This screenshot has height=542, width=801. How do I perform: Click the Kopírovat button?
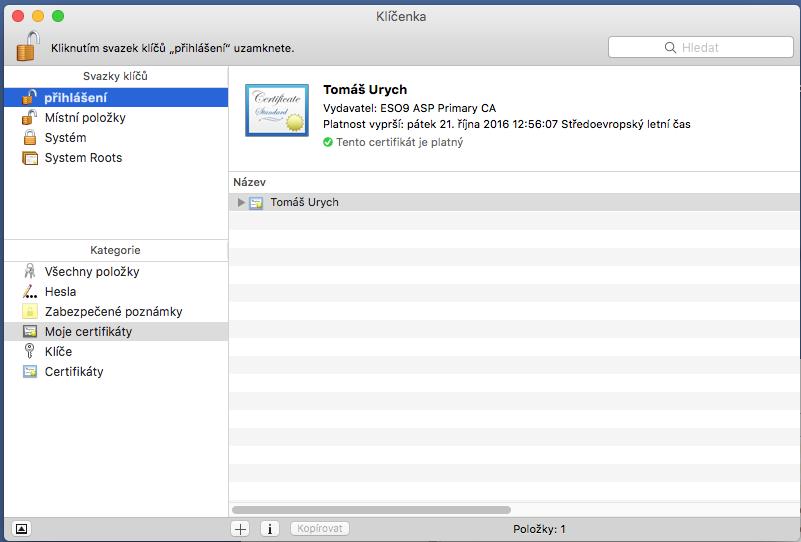point(320,528)
